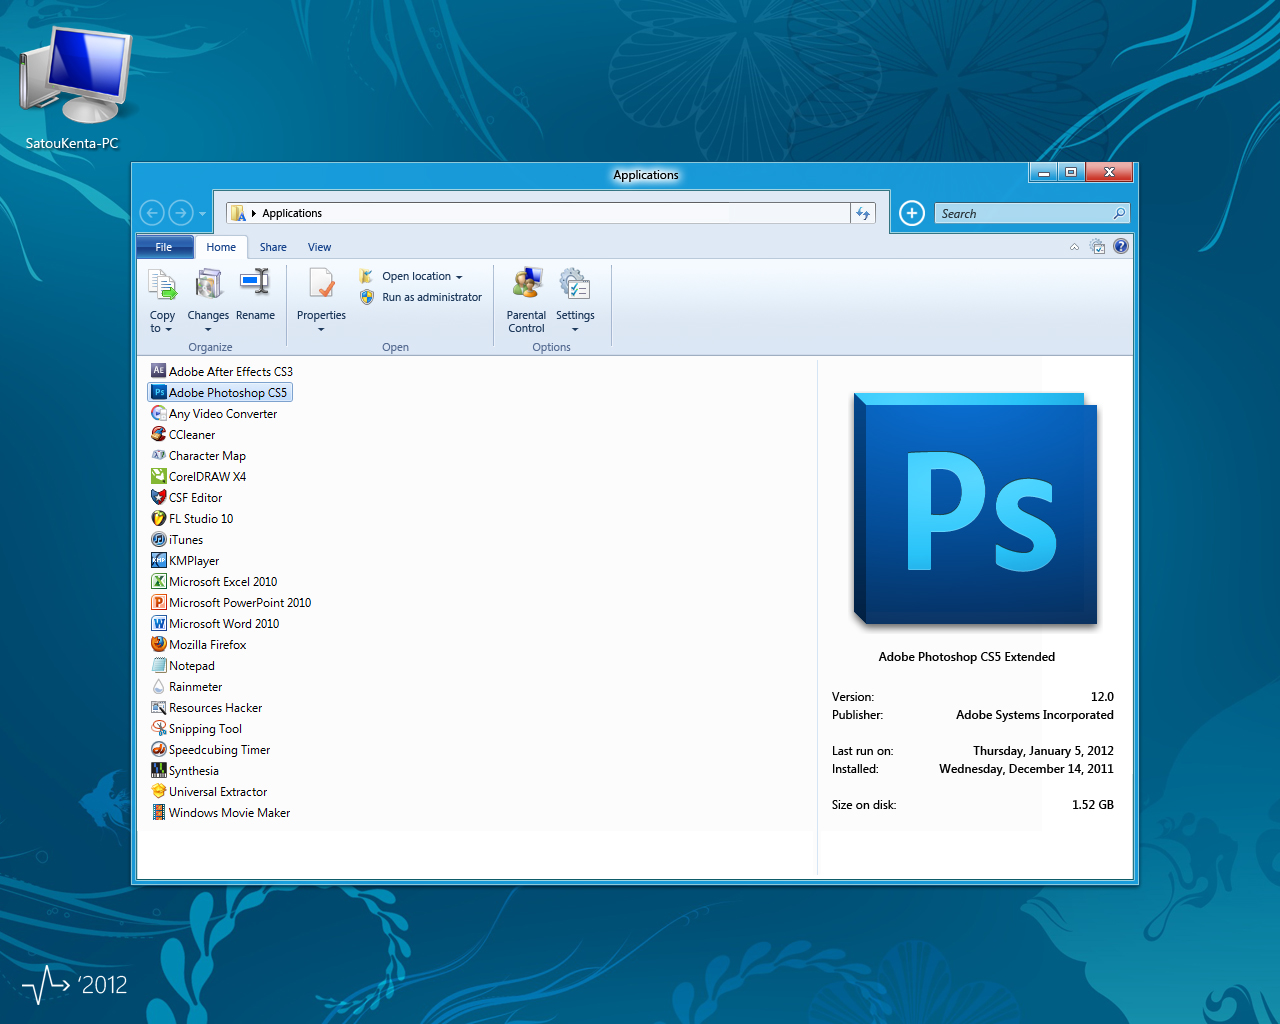Switch to the Home ribbon tab
The image size is (1280, 1024).
click(x=221, y=247)
